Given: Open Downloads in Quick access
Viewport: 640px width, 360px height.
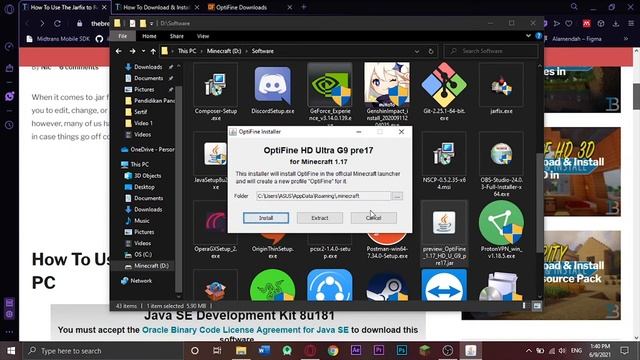Looking at the screenshot, I should click(x=148, y=67).
